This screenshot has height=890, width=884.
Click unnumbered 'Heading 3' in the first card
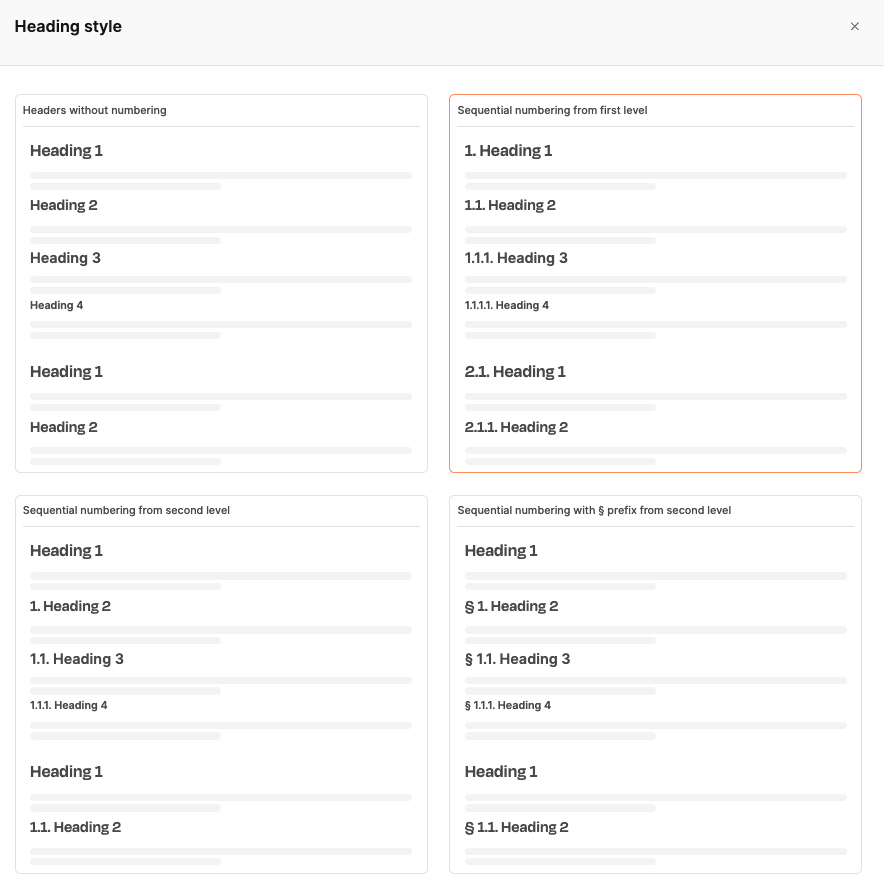coord(65,258)
